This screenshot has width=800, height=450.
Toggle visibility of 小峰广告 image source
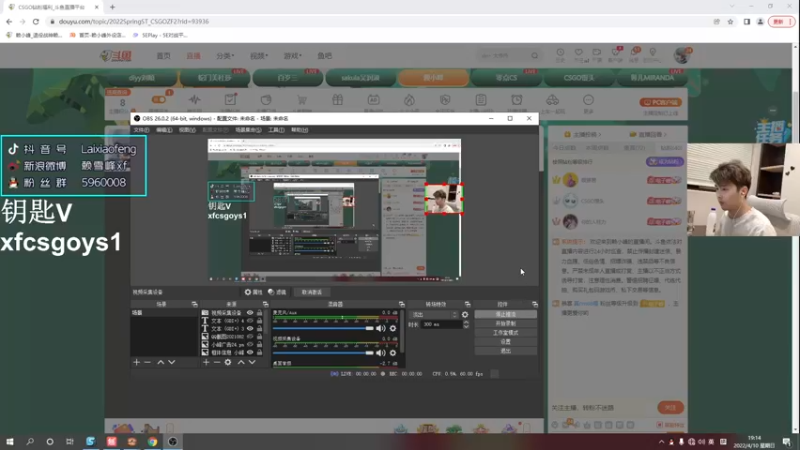[250, 344]
